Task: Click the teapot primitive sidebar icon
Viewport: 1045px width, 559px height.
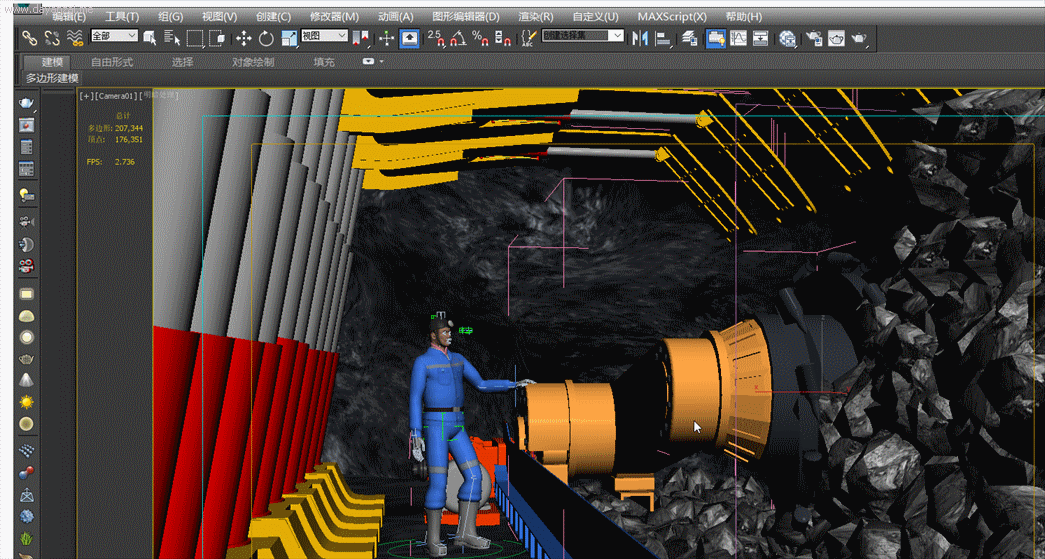Action: click(x=26, y=359)
